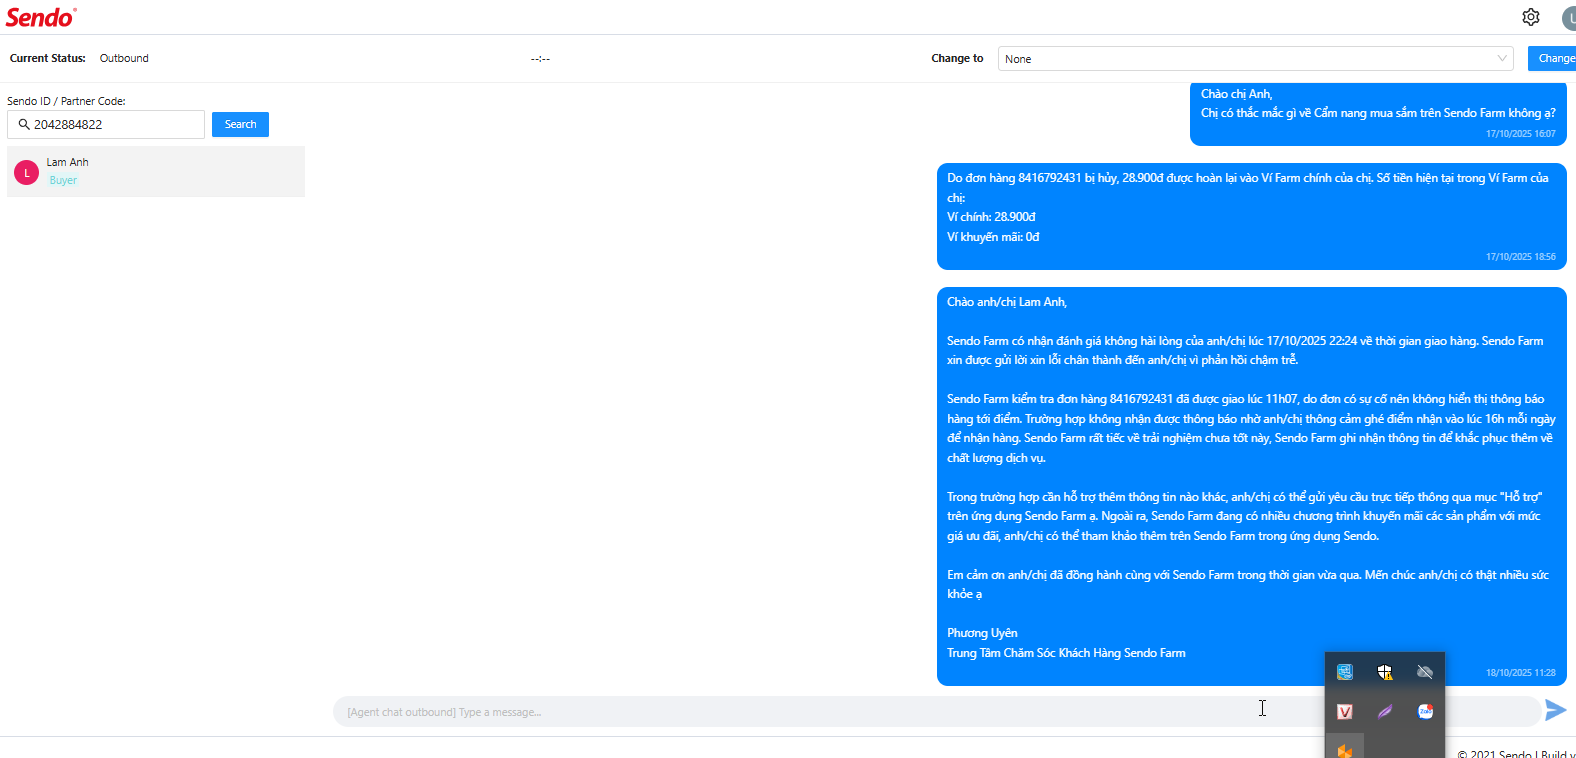Click the 'Ví chính: 28.900đ' line
1576x758 pixels.
coord(991,217)
